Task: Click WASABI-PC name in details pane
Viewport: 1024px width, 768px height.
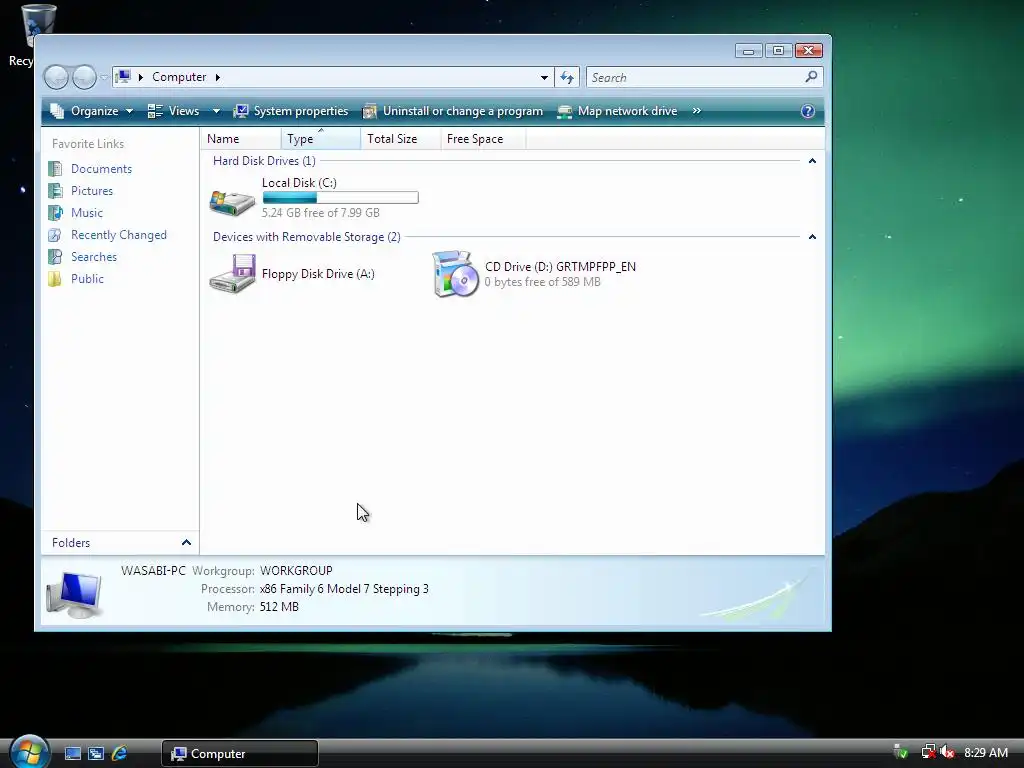Action: point(153,571)
